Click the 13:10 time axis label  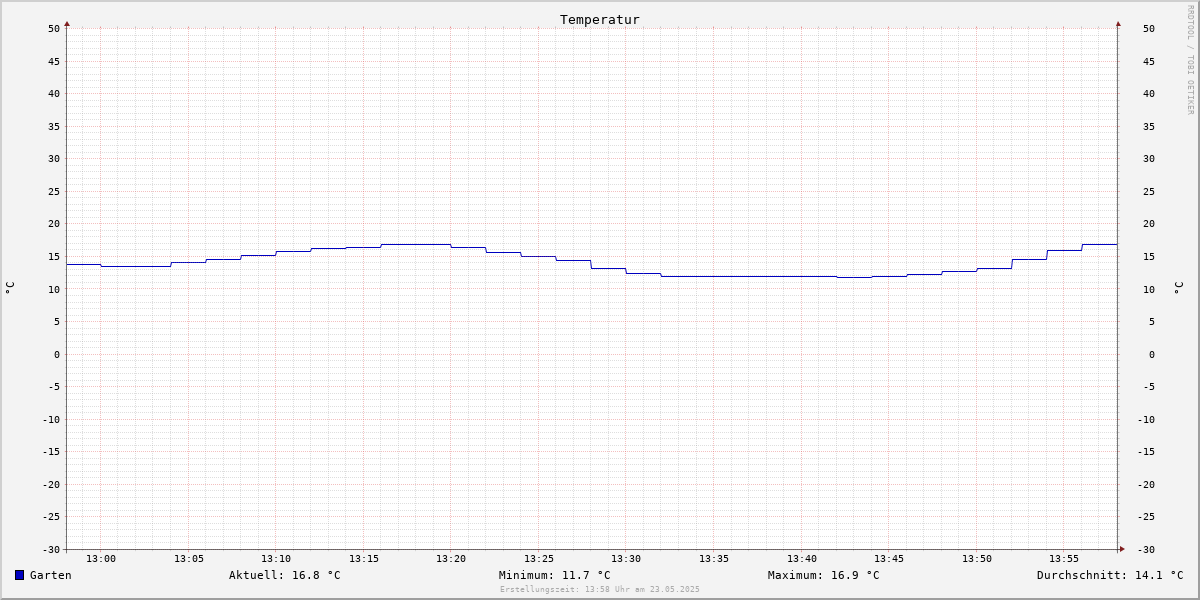(276, 559)
